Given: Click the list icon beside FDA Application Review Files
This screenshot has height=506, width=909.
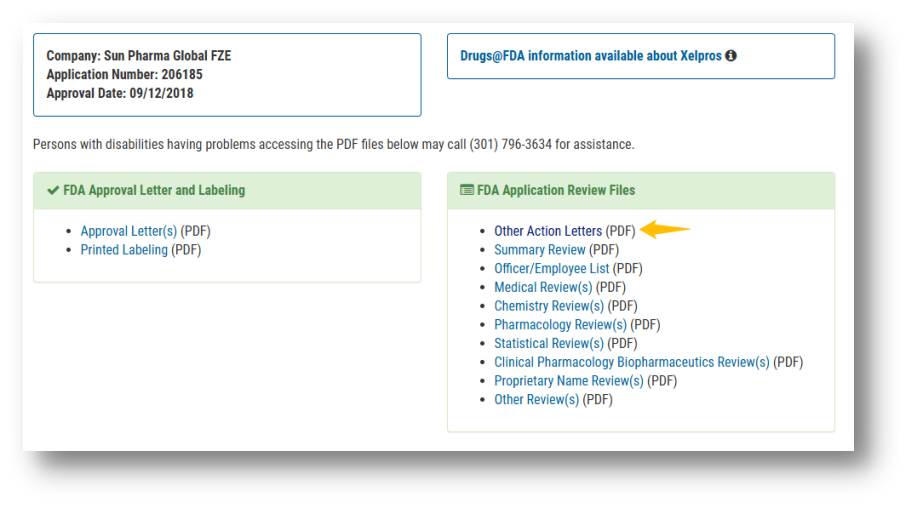Looking at the screenshot, I should tap(467, 190).
